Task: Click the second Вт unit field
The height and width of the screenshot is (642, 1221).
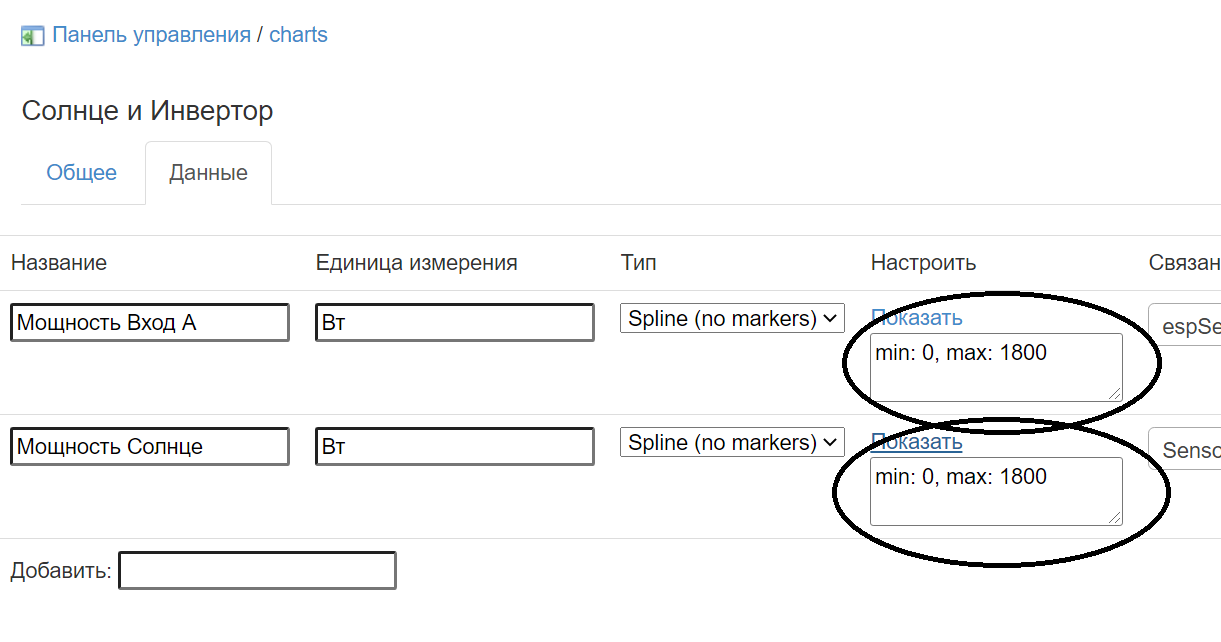Action: coord(453,446)
